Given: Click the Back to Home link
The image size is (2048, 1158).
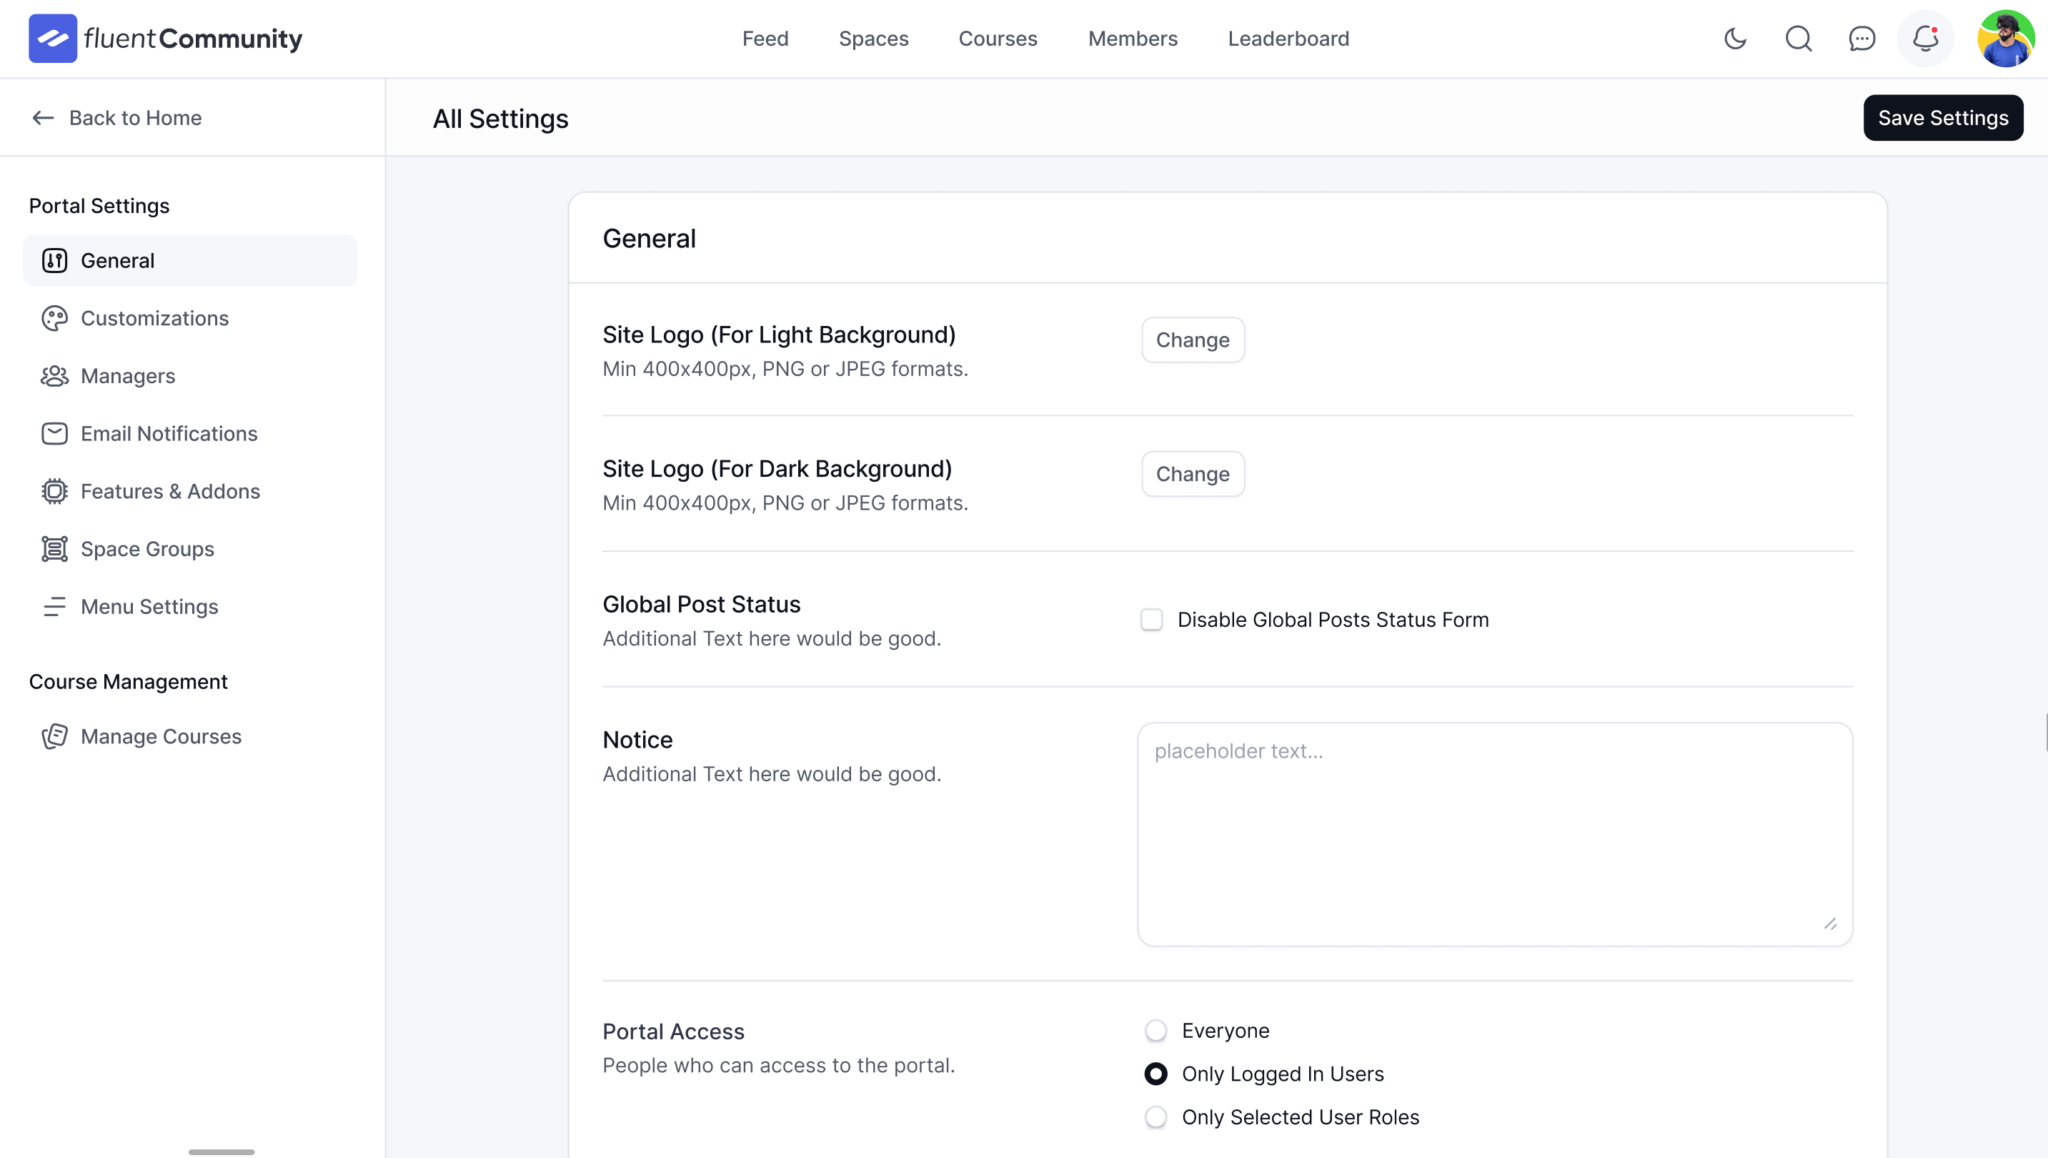Looking at the screenshot, I should (115, 117).
